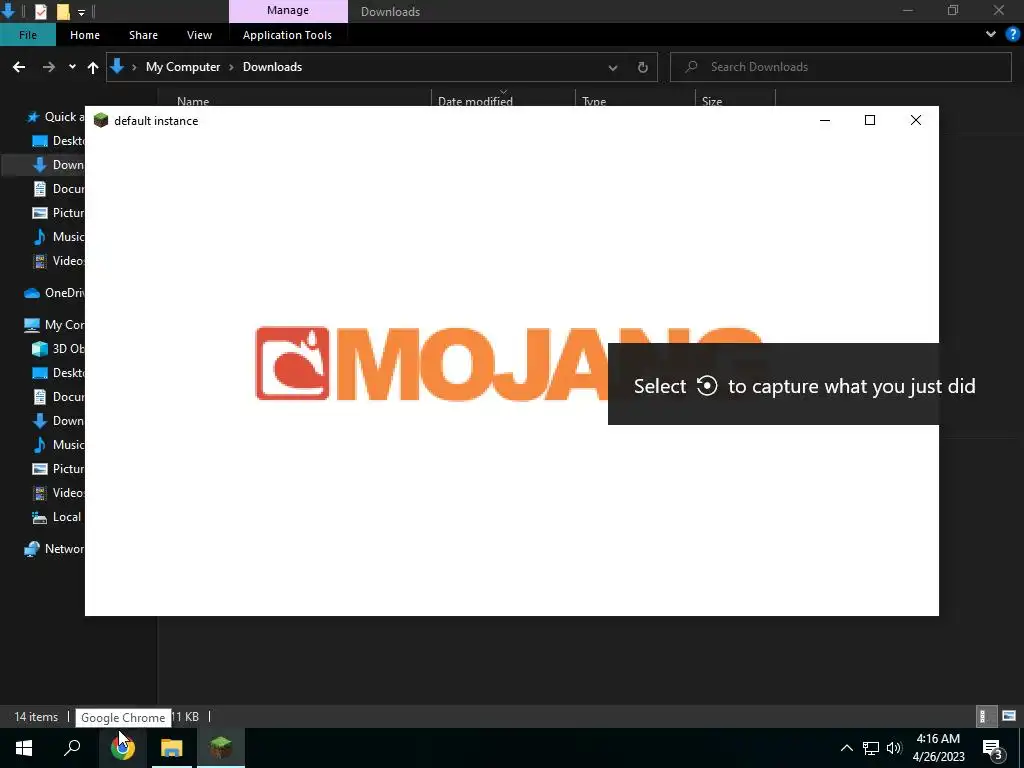Sort by the Size column header
This screenshot has width=1024, height=768.
click(712, 101)
